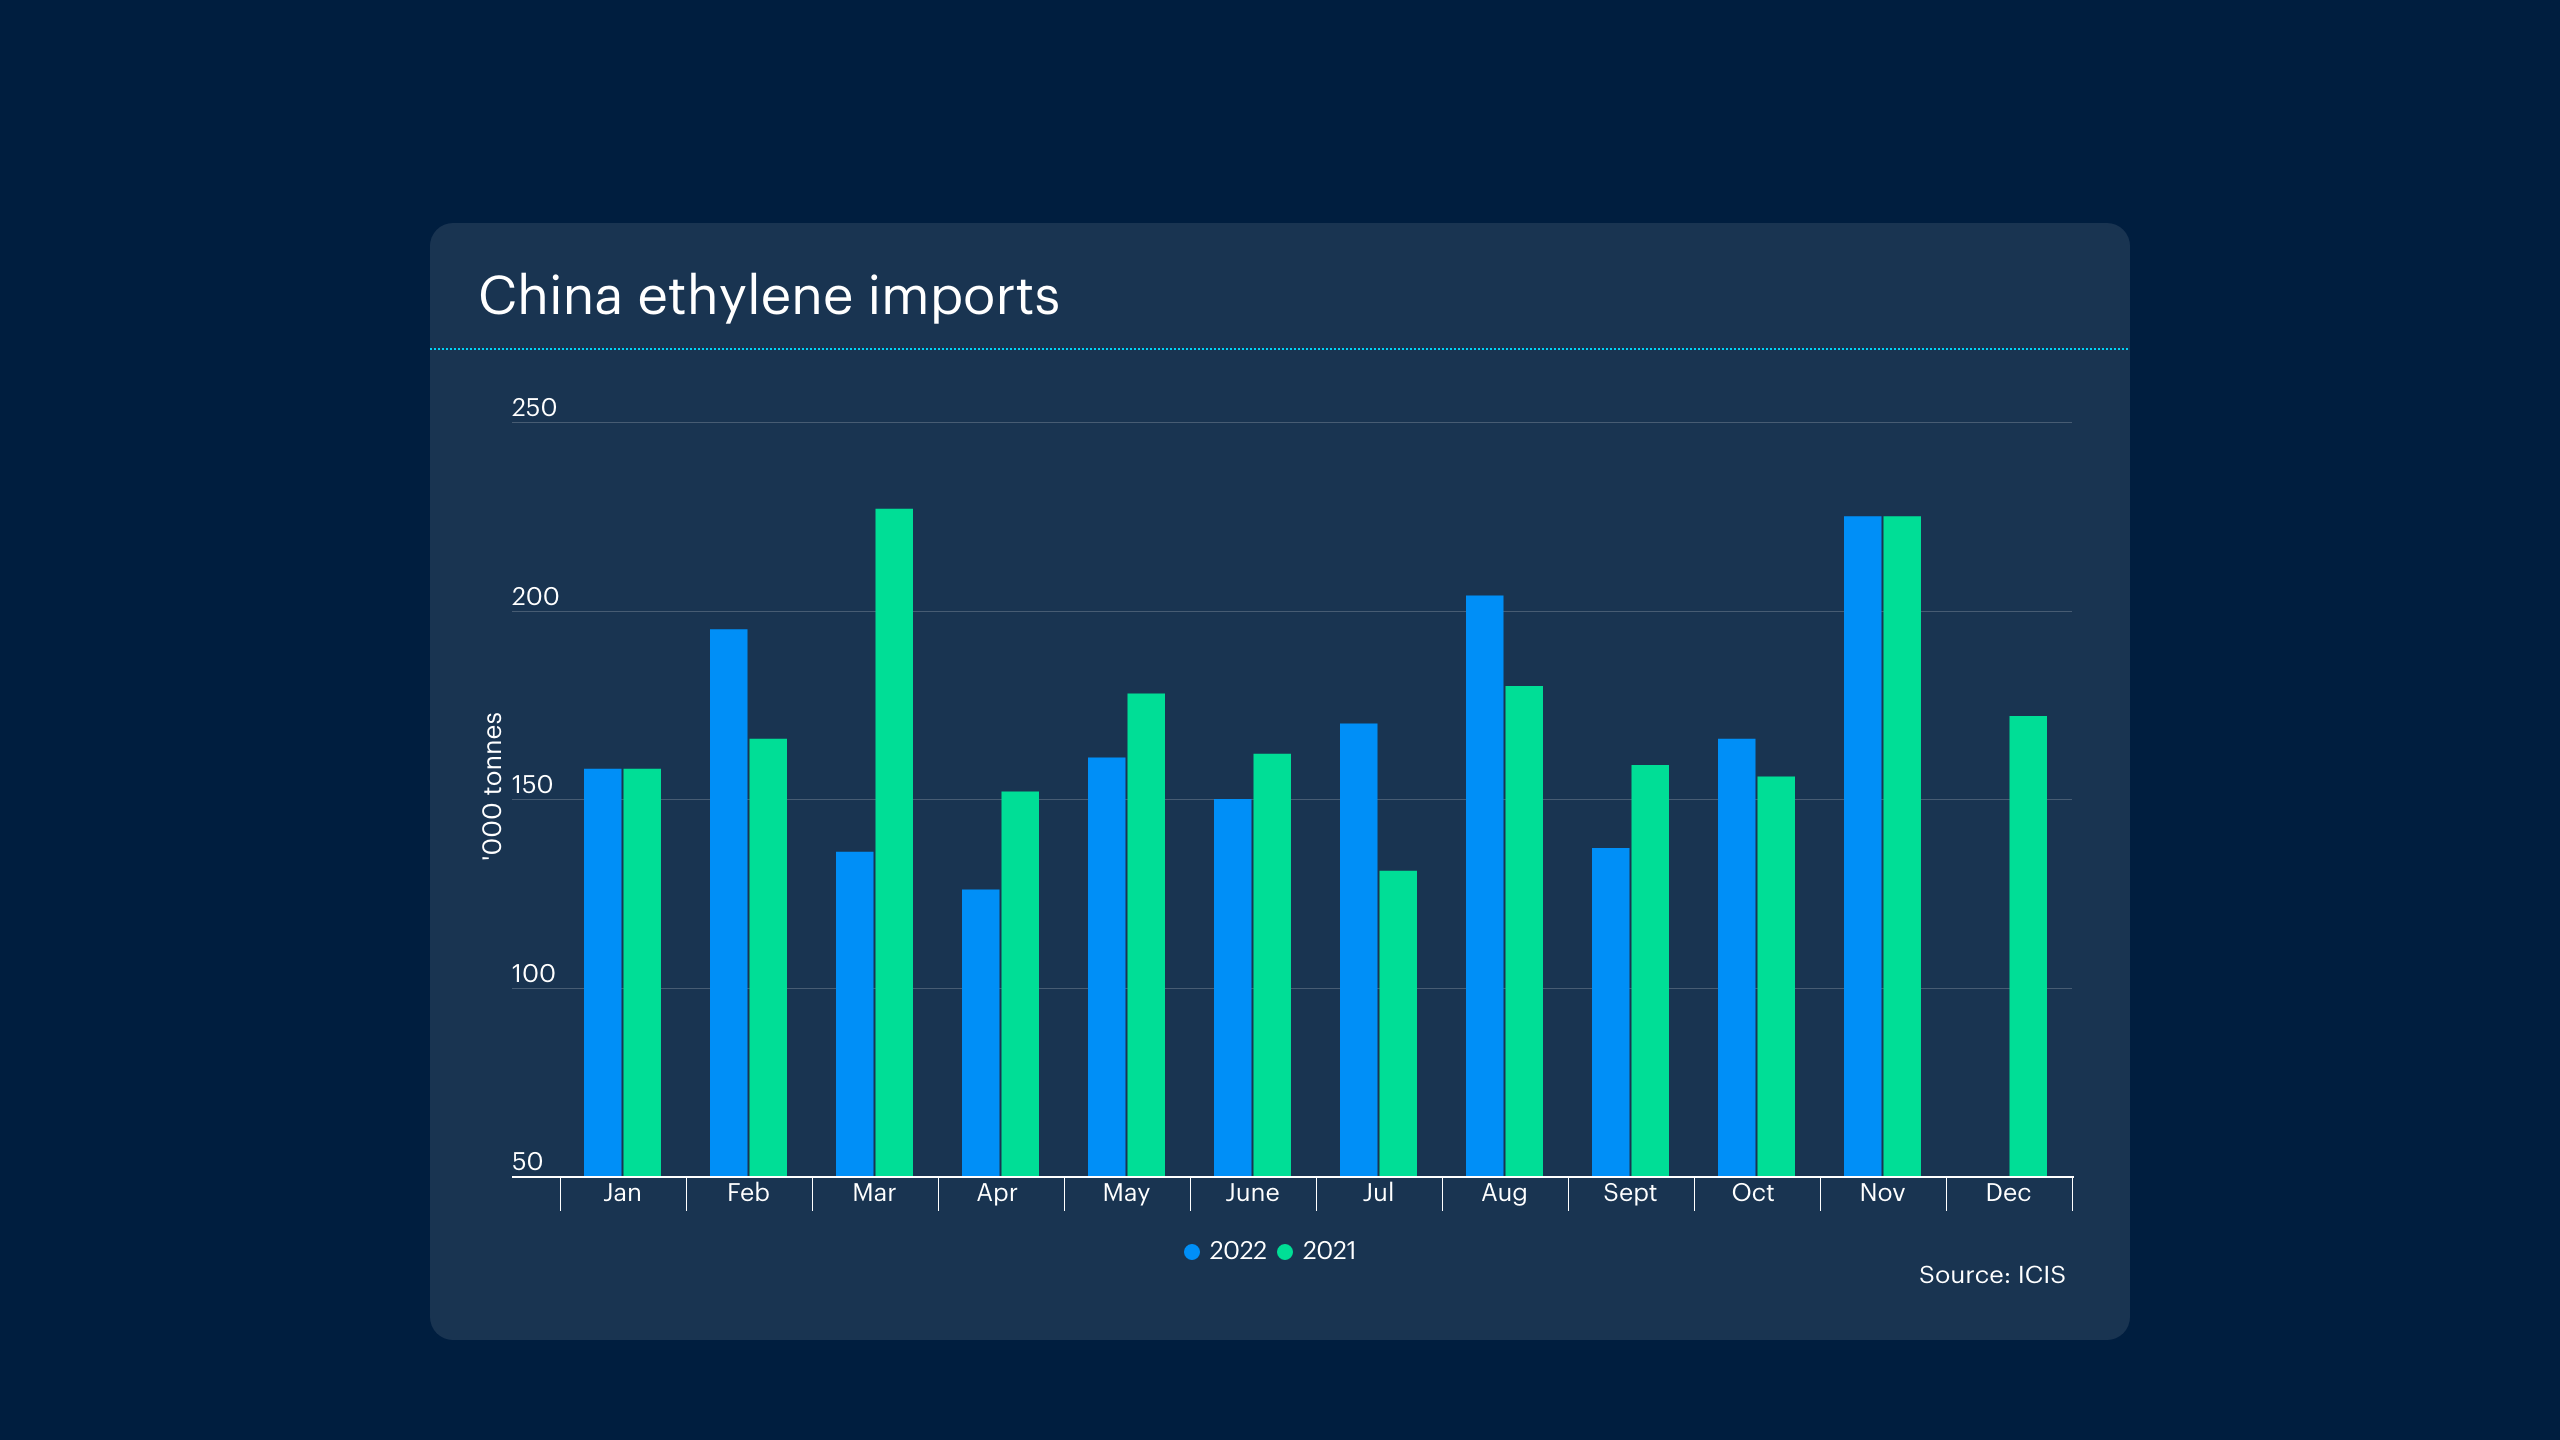Viewport: 2560px width, 1440px height.
Task: Select the blue April 2022 bar
Action: point(980,1032)
